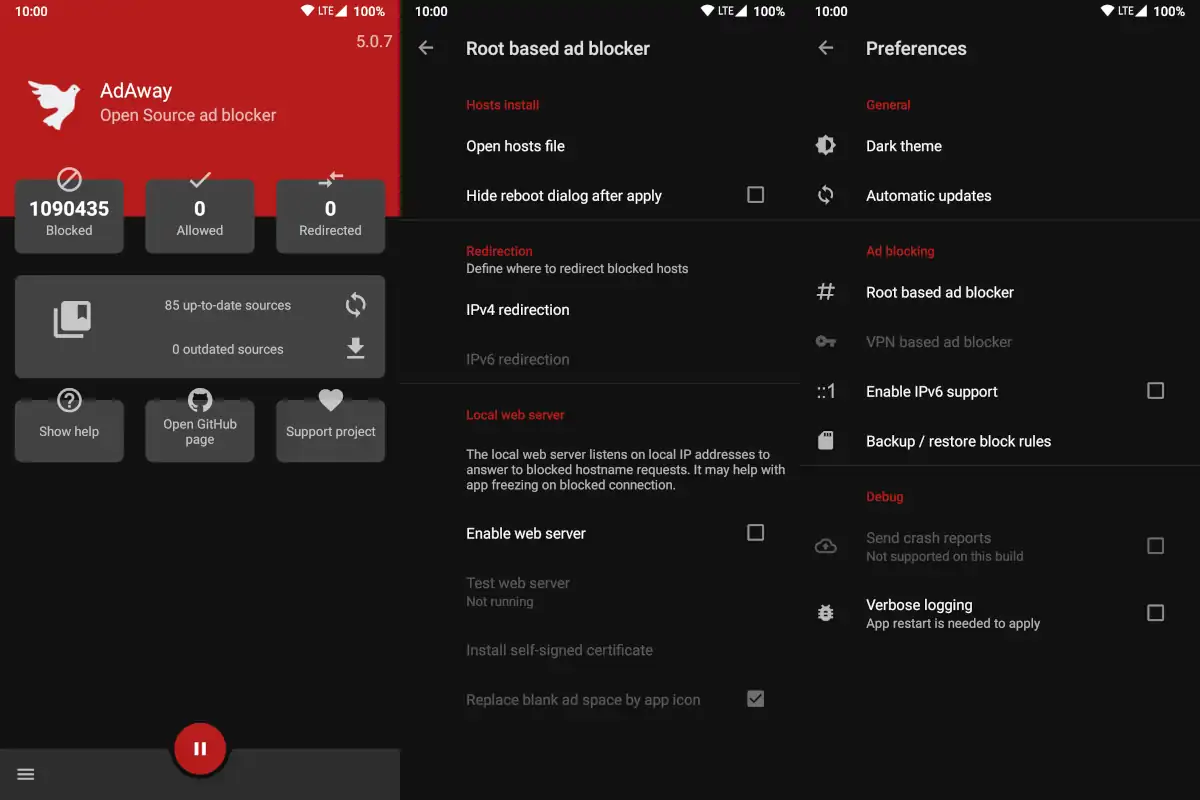Screen dimensions: 1200x800
Task: Pause ad blocking with the red pause button
Action: (200, 748)
